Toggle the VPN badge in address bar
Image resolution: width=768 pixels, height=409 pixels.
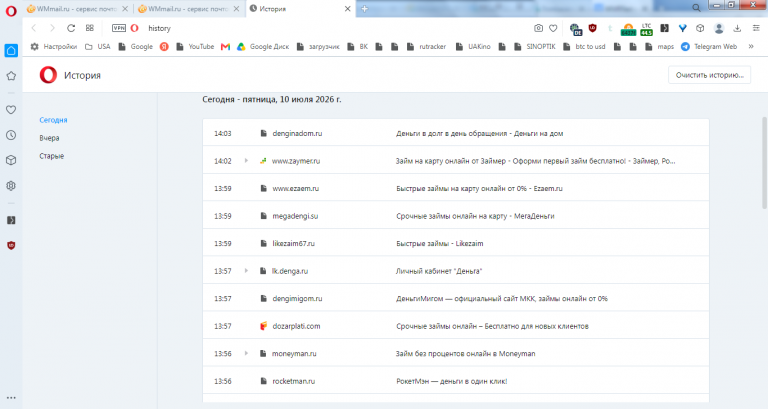(x=119, y=28)
